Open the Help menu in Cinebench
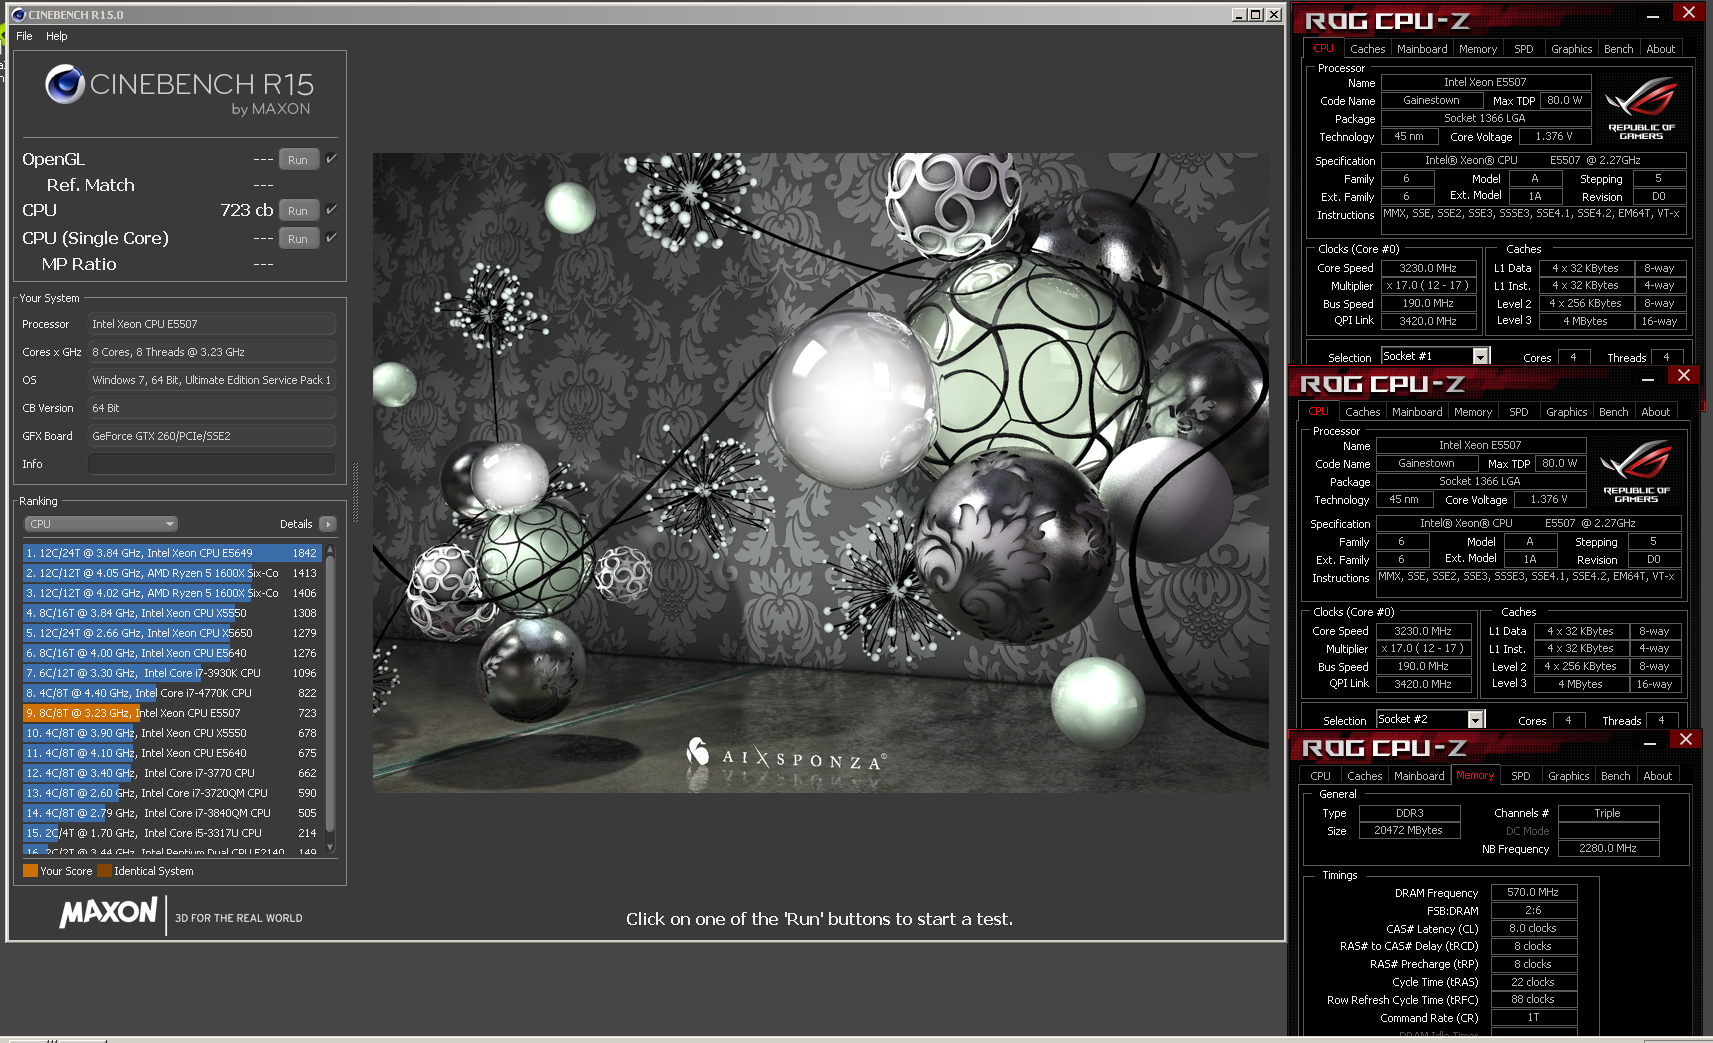 (57, 36)
